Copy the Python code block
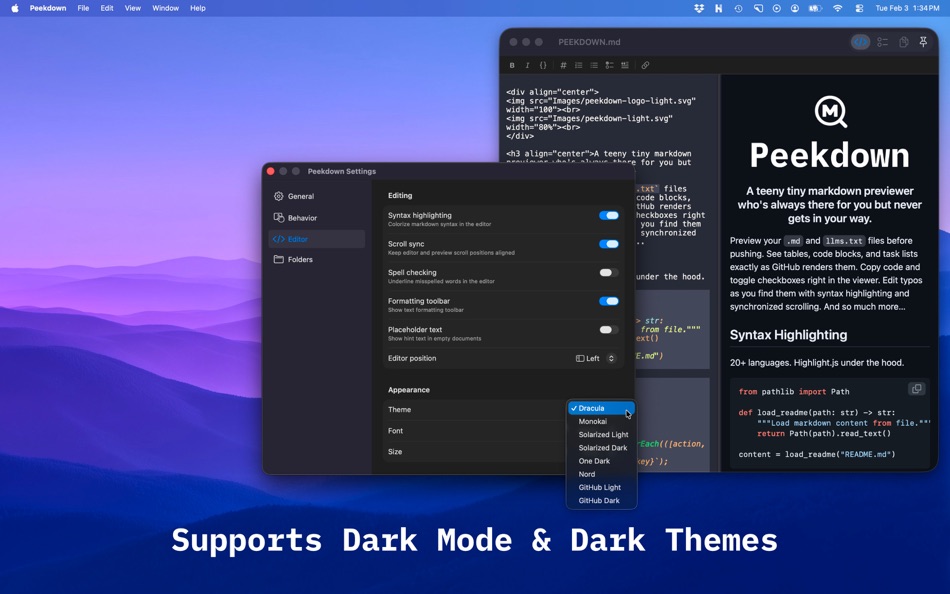This screenshot has width=950, height=594. 917,389
